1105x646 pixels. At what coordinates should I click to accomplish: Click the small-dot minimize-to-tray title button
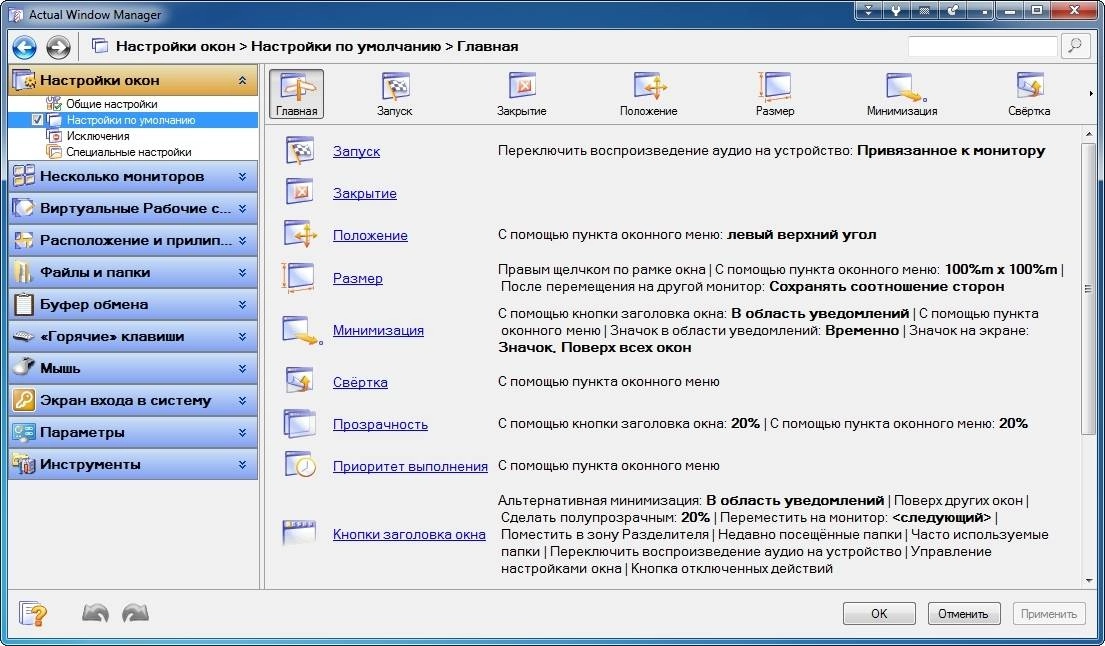pyautogui.click(x=981, y=10)
